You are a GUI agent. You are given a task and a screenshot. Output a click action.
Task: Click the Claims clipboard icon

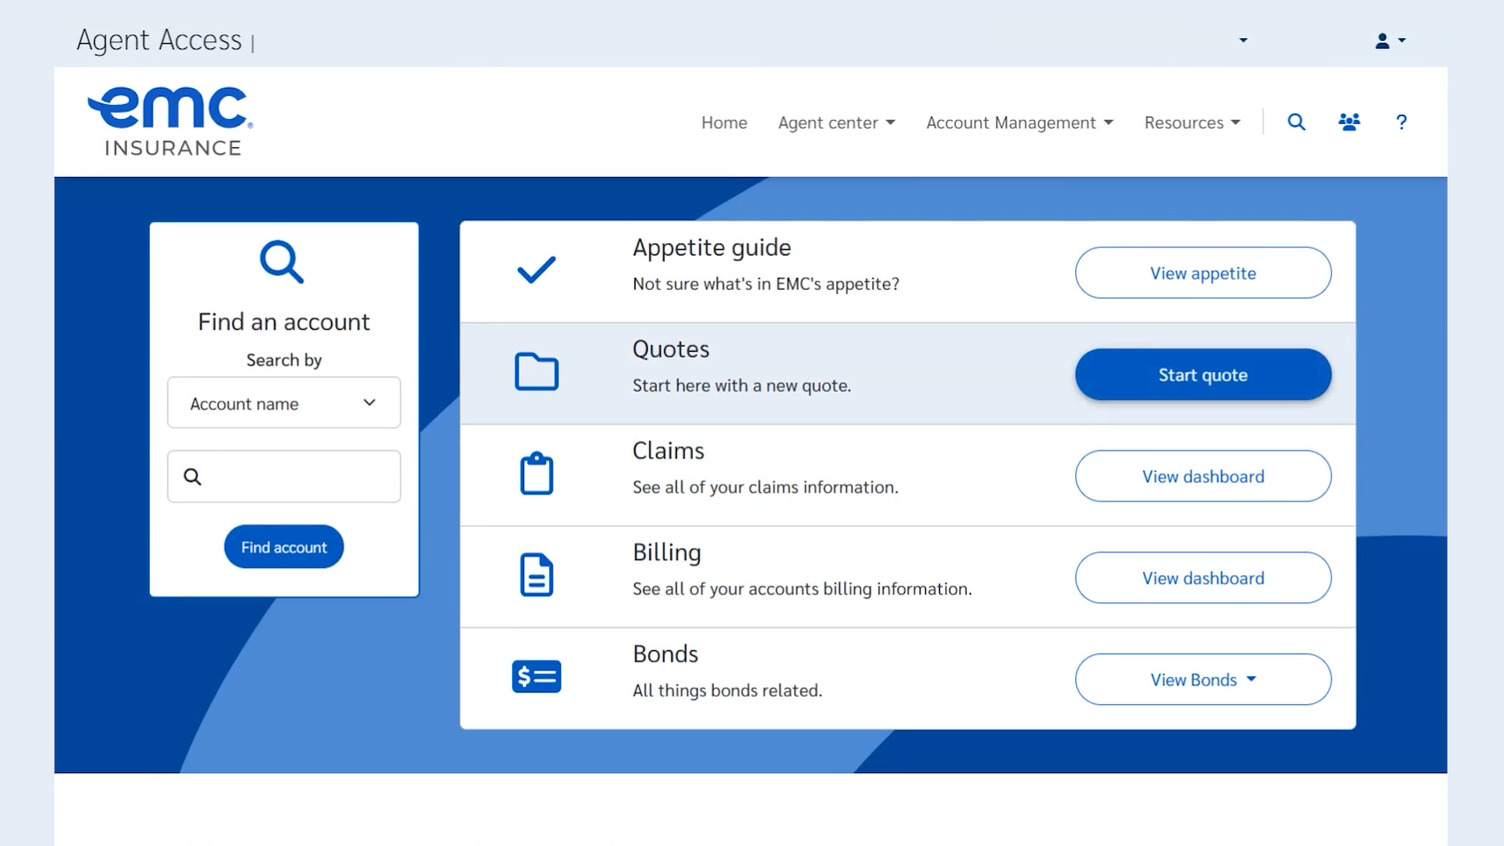coord(536,473)
